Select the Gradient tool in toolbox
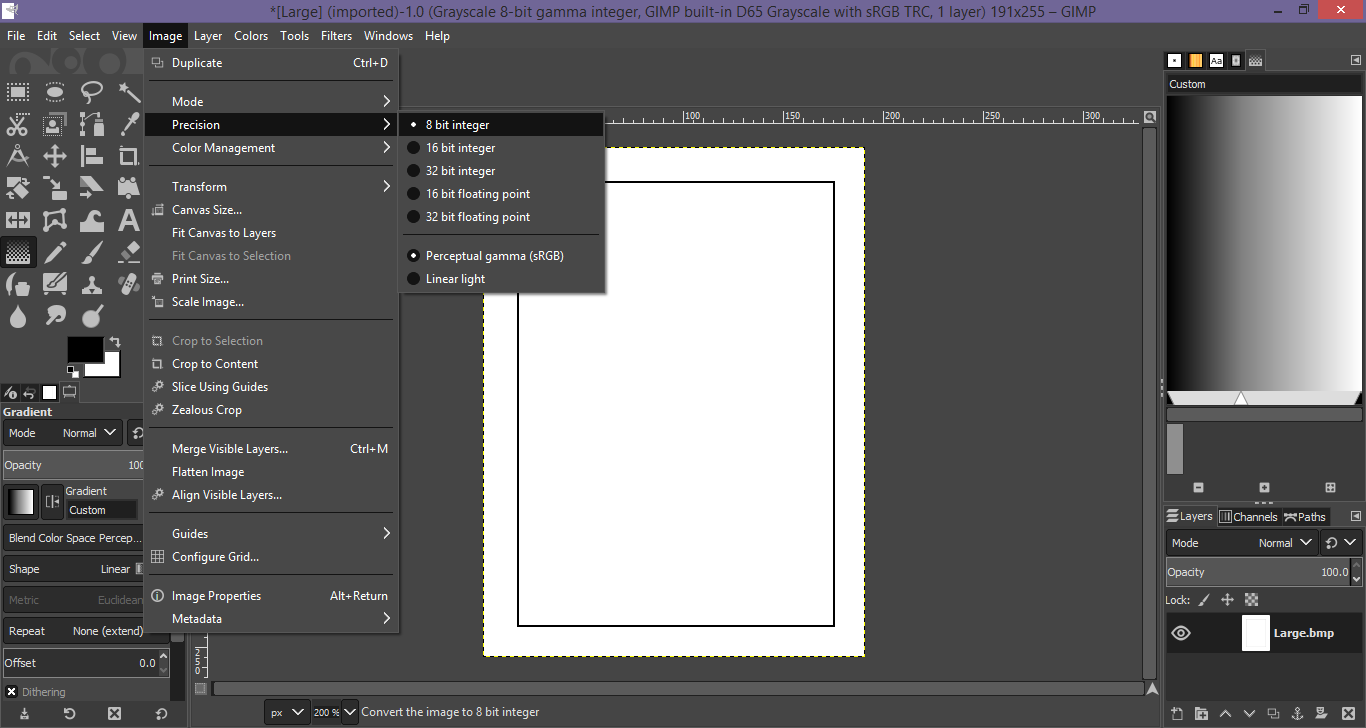The image size is (1366, 728). (18, 252)
